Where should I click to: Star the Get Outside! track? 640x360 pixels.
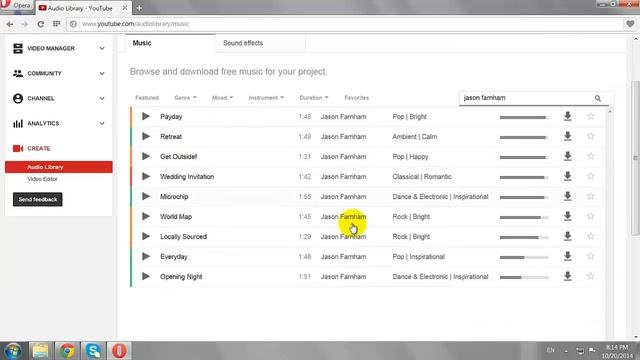[x=590, y=156]
